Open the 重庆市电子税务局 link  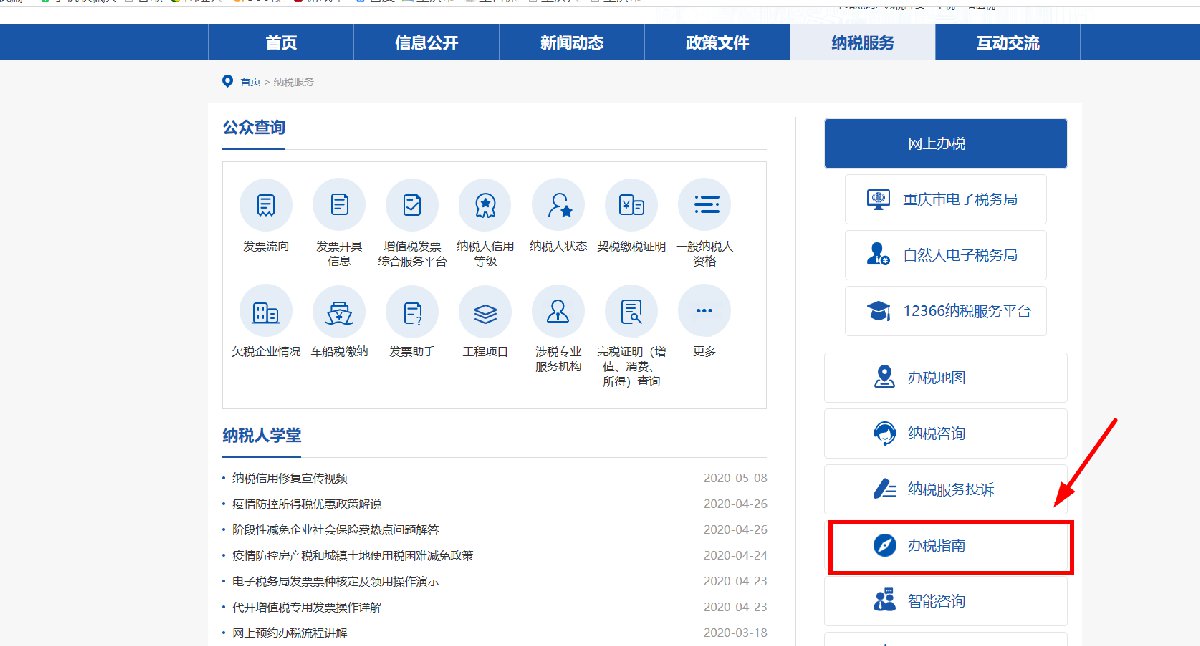pyautogui.click(x=945, y=199)
